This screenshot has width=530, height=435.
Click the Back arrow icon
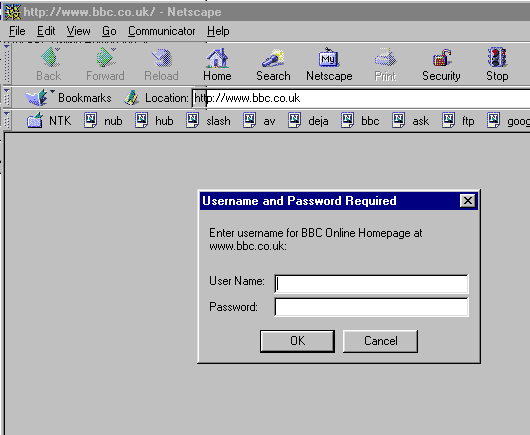coord(50,57)
